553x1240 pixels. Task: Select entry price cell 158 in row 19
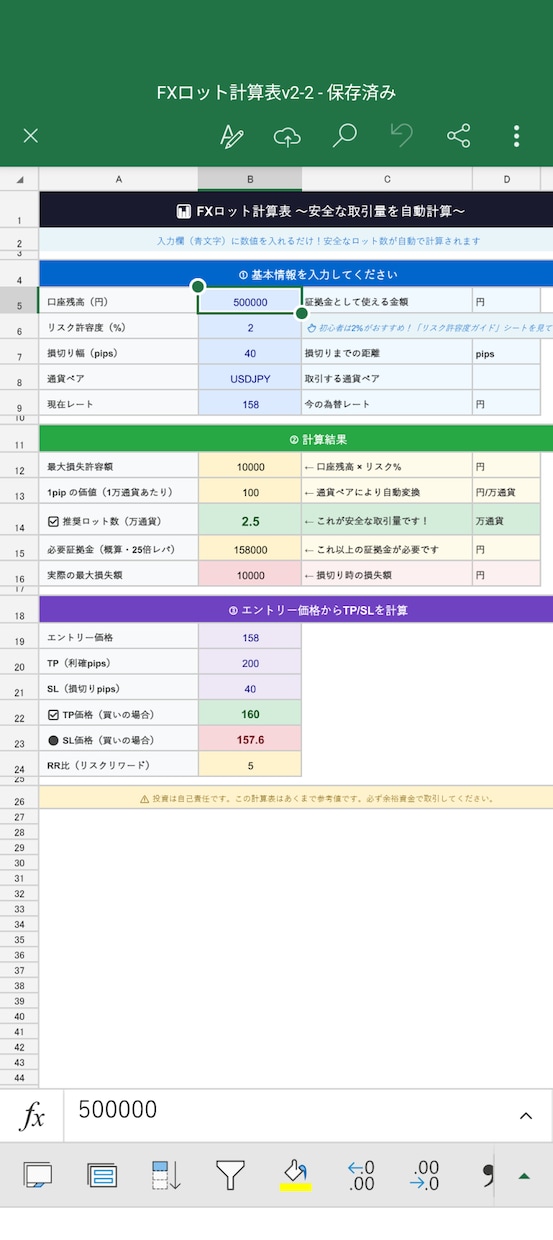point(250,637)
